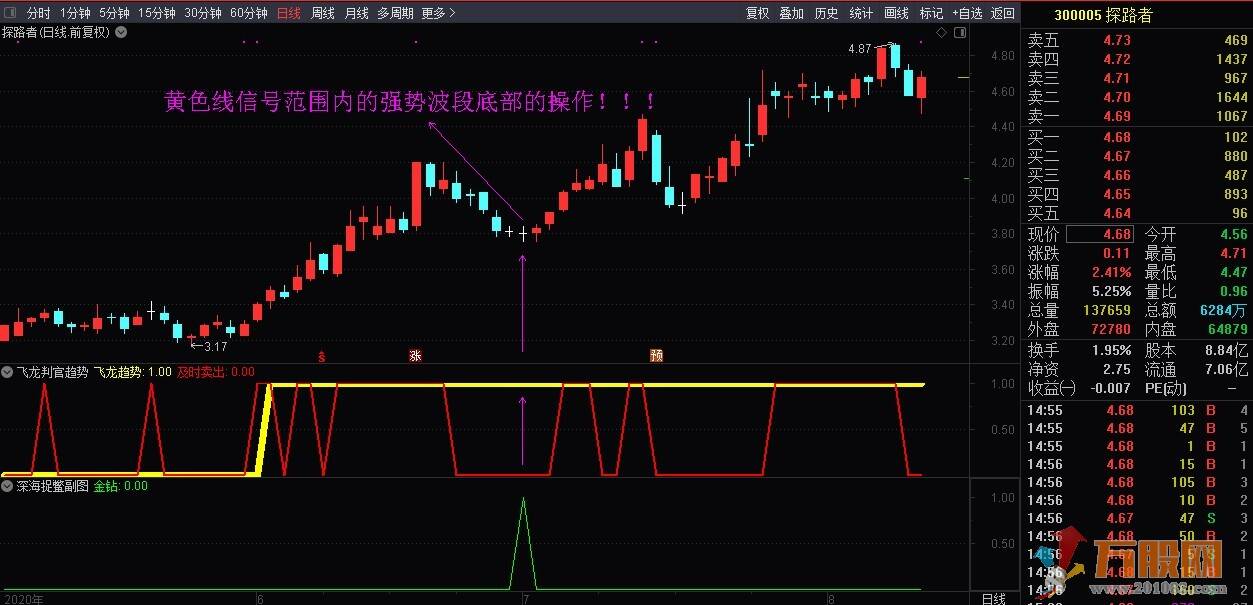Toggle 复权 price adjustment

758,13
